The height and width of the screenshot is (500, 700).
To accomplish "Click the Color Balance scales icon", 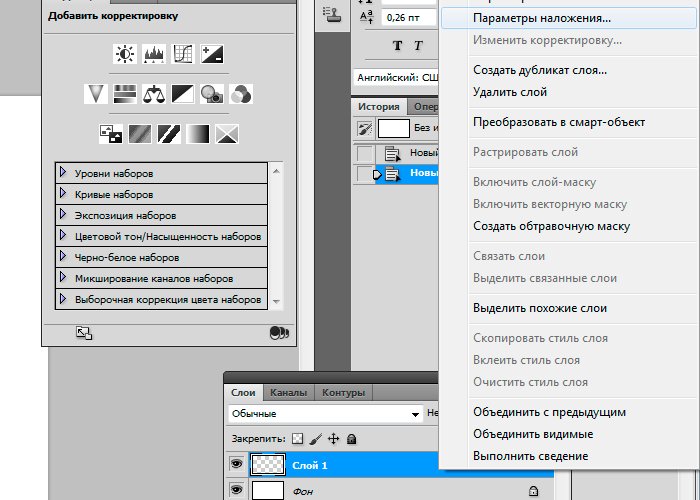I will point(154,94).
